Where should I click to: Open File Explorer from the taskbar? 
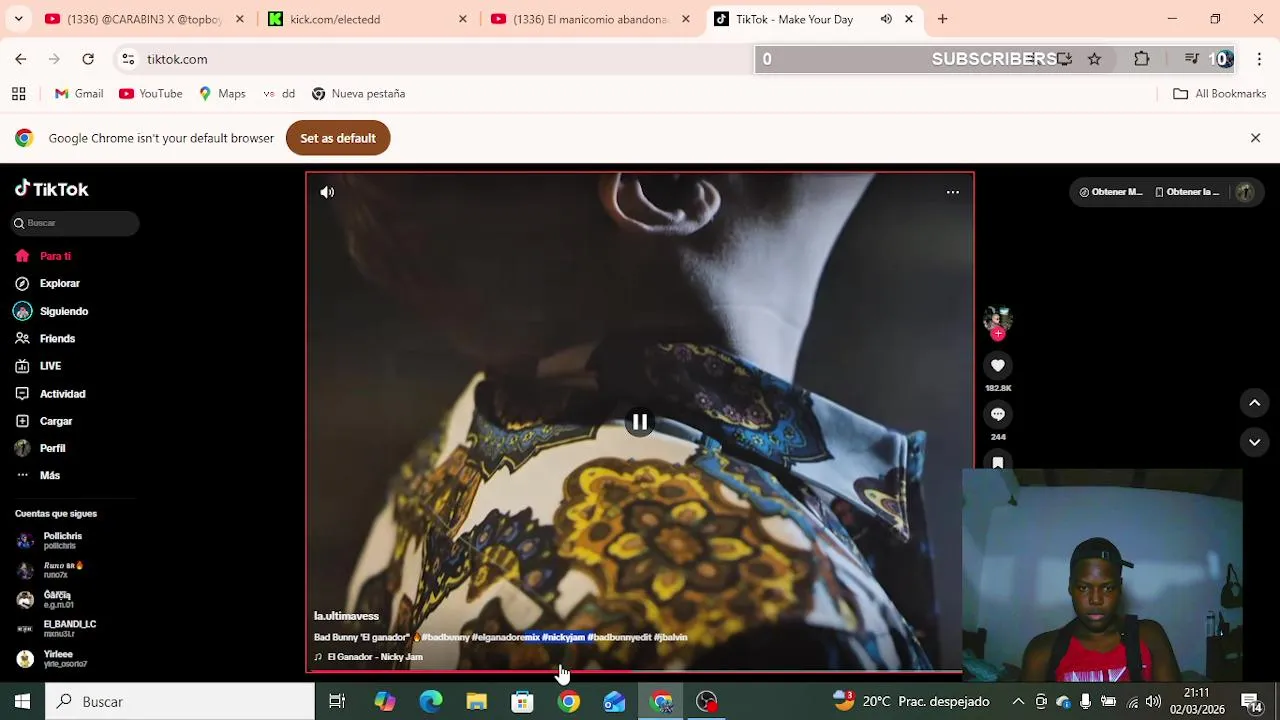coord(476,702)
